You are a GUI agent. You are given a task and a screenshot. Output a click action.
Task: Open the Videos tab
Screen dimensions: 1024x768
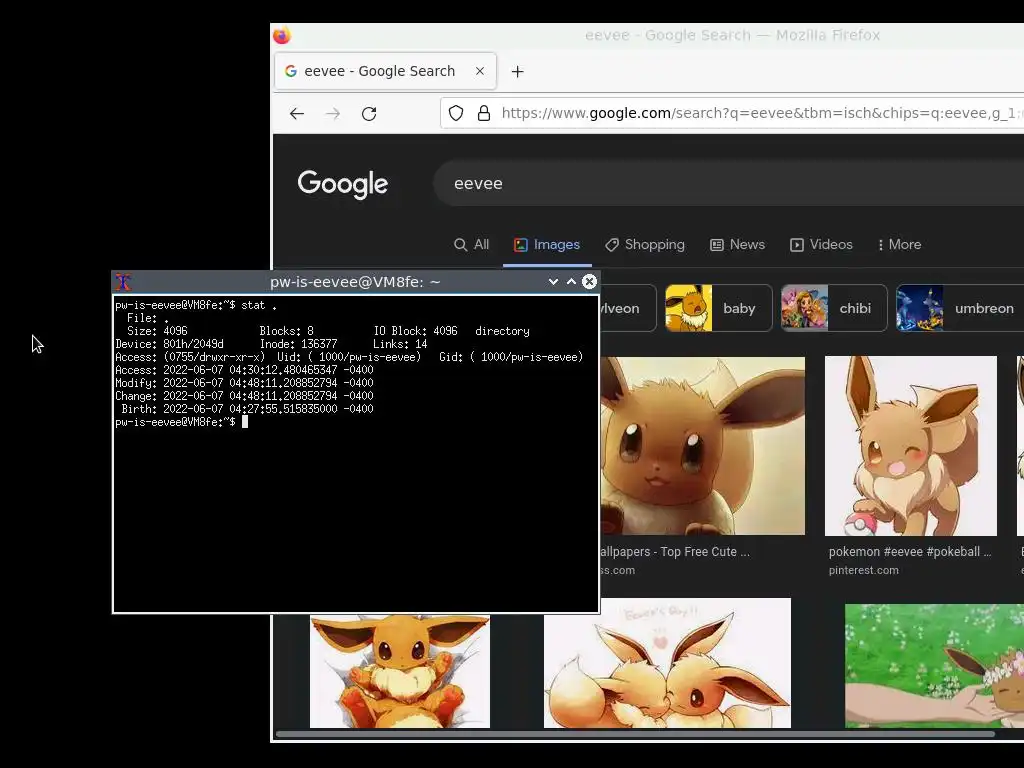[x=821, y=244]
